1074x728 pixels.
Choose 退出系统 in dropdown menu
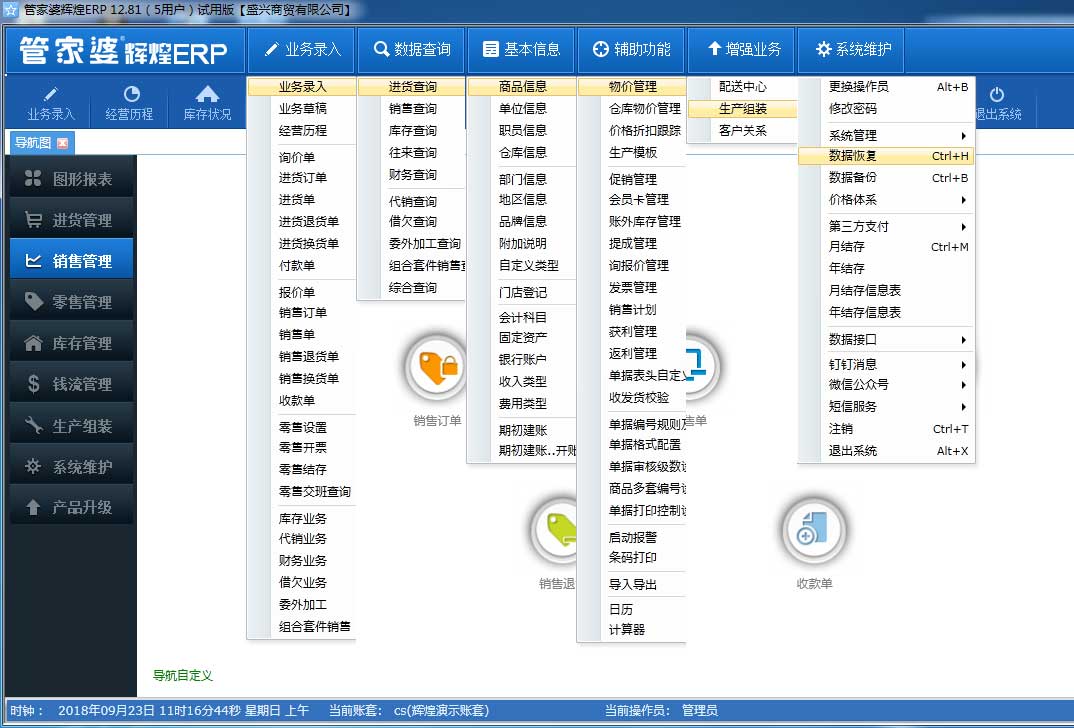(x=886, y=451)
